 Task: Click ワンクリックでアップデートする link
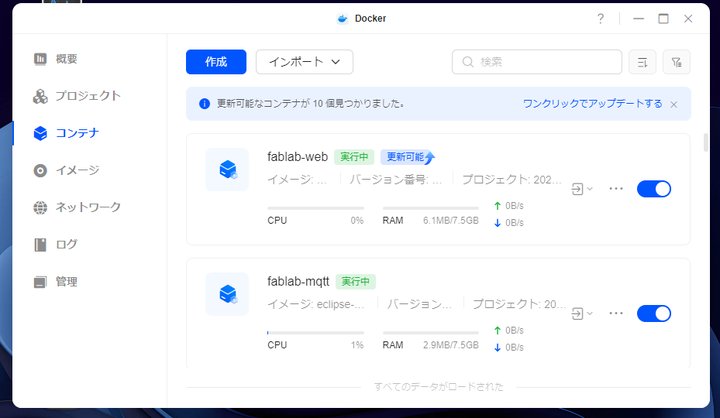point(592,104)
